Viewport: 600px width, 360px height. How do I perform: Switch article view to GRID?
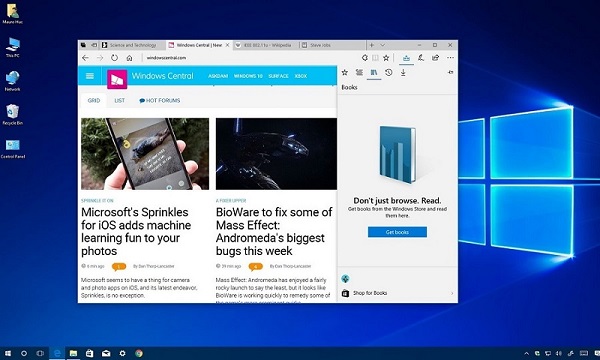(x=94, y=100)
